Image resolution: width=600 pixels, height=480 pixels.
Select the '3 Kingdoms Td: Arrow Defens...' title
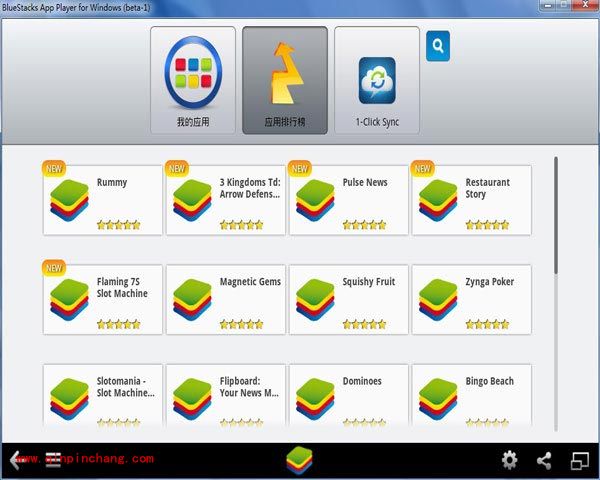[x=250, y=188]
